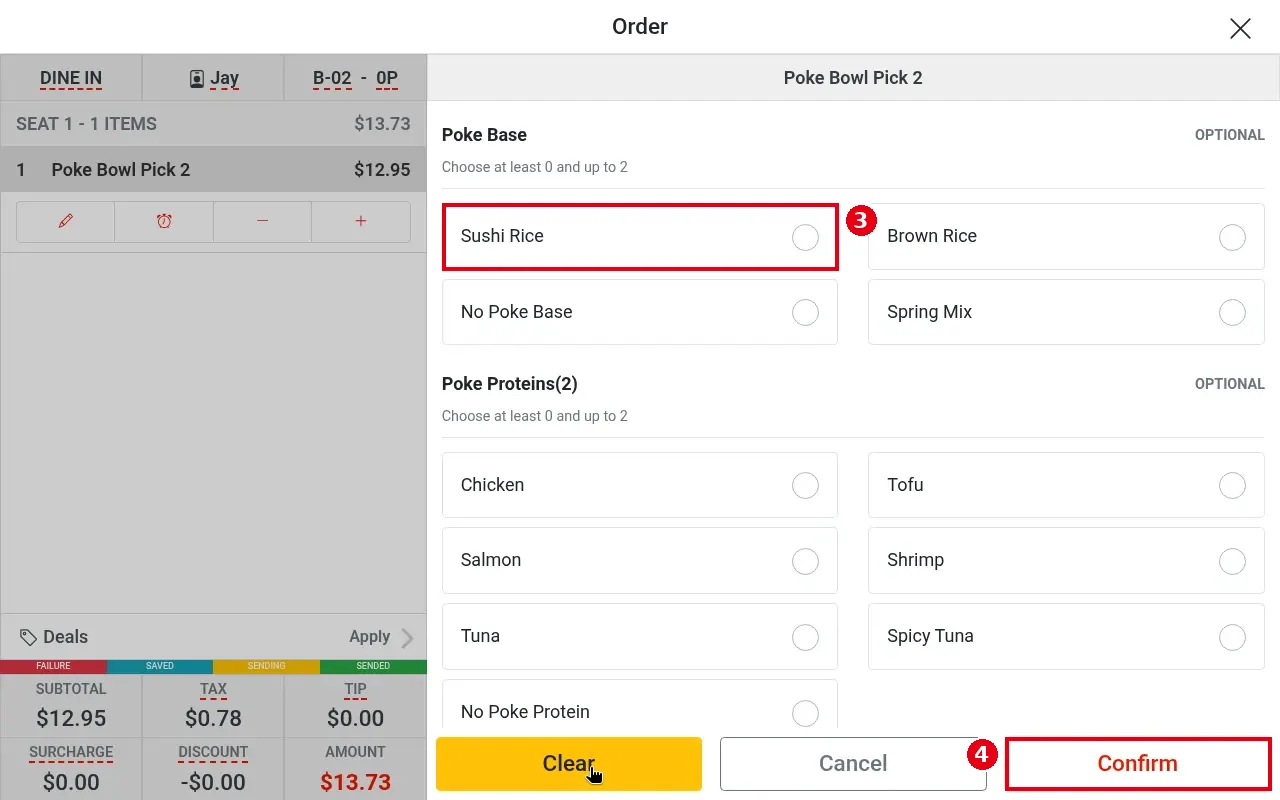The image size is (1280, 800).
Task: Click the Cancel button
Action: 853,764
